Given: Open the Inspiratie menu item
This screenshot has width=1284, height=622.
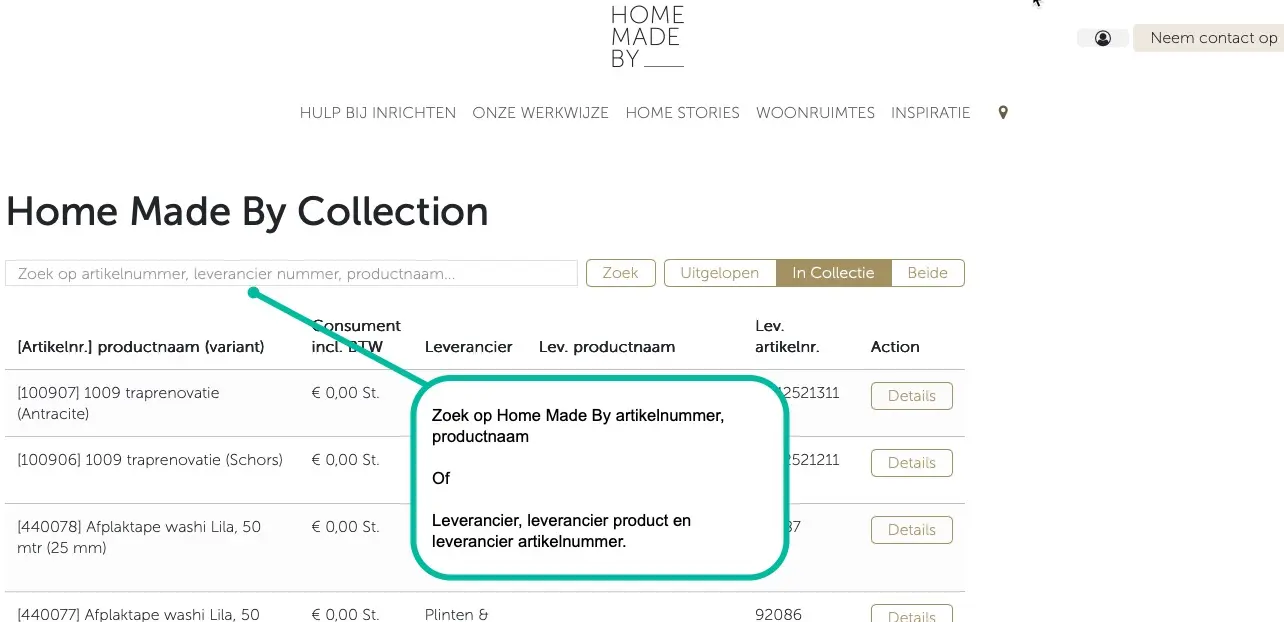Looking at the screenshot, I should point(931,113).
